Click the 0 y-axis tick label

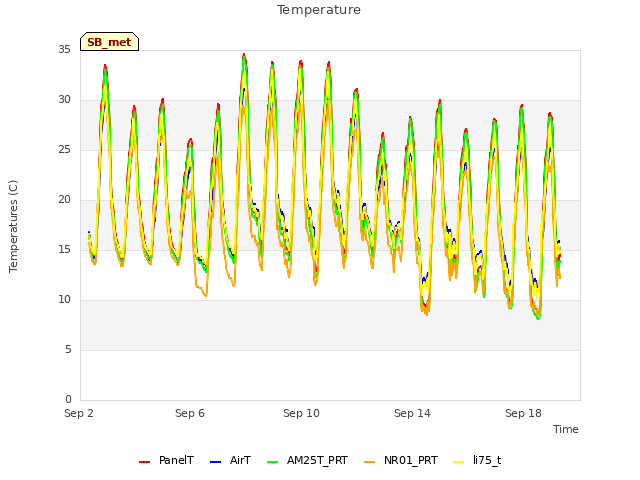coord(68,399)
